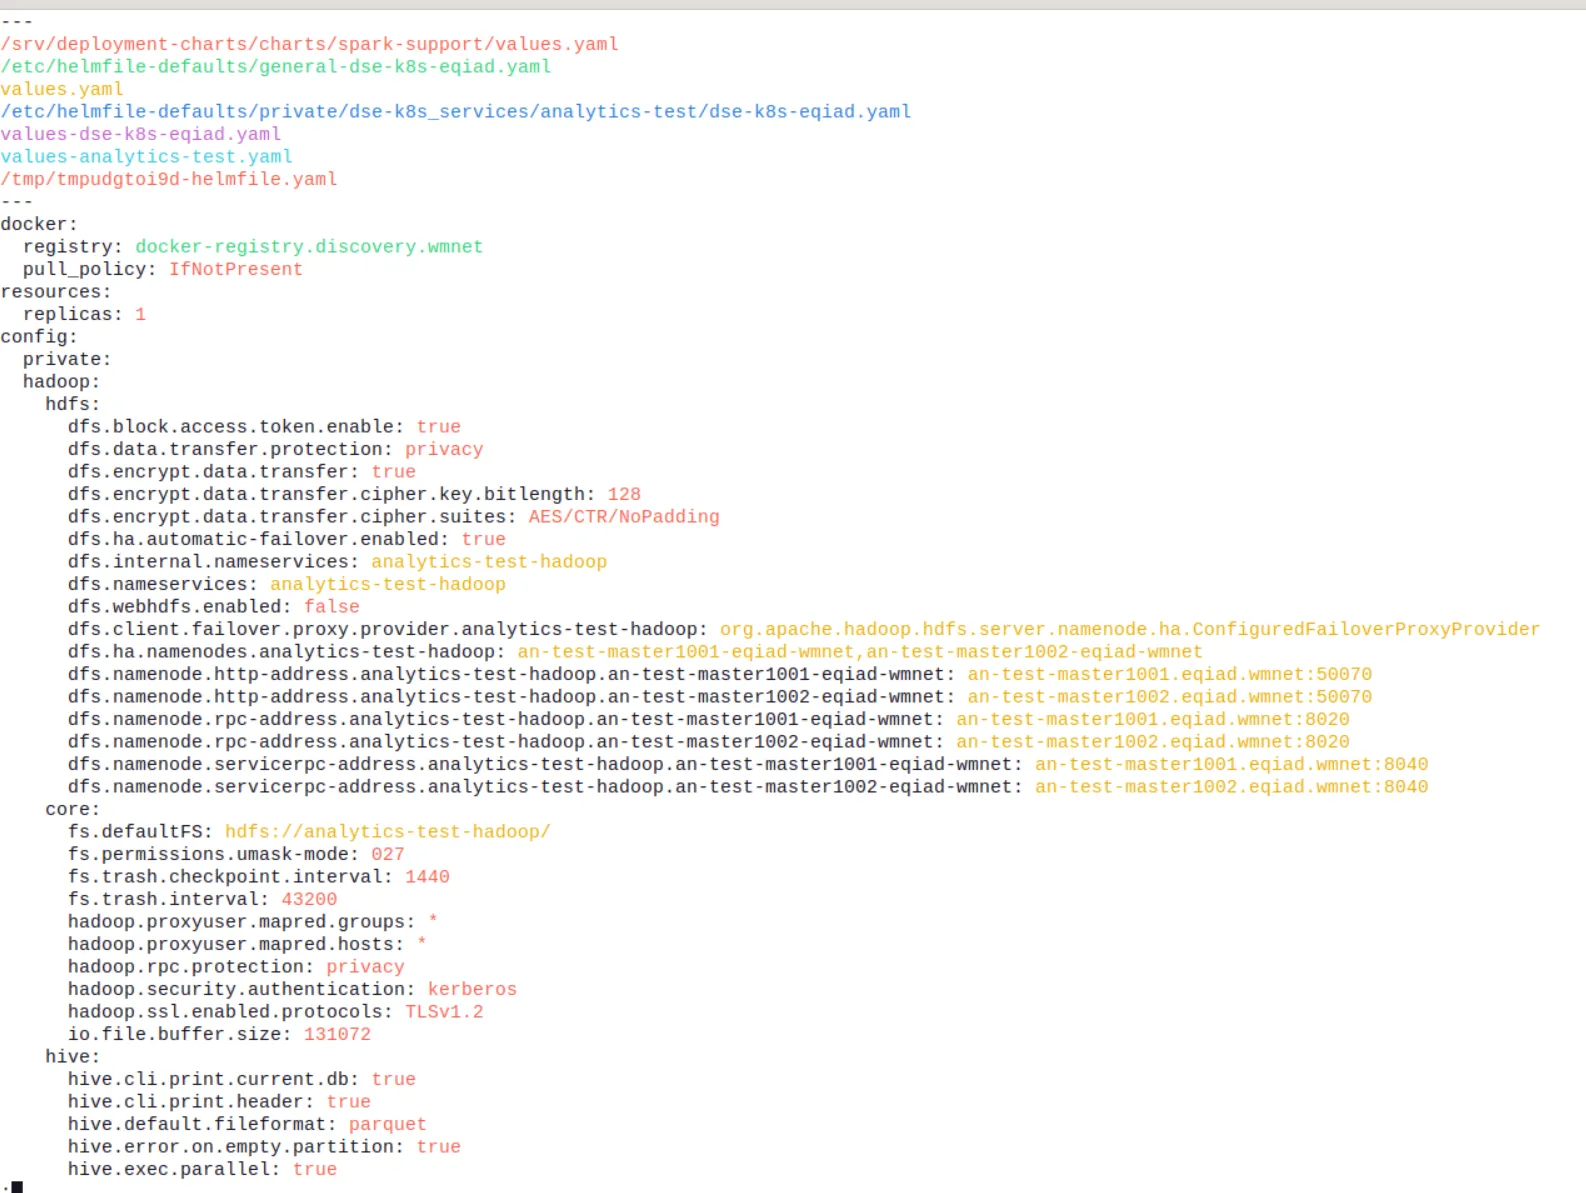1586x1193 pixels.
Task: Click dfs.block.access.token.enable key
Action: [236, 426]
